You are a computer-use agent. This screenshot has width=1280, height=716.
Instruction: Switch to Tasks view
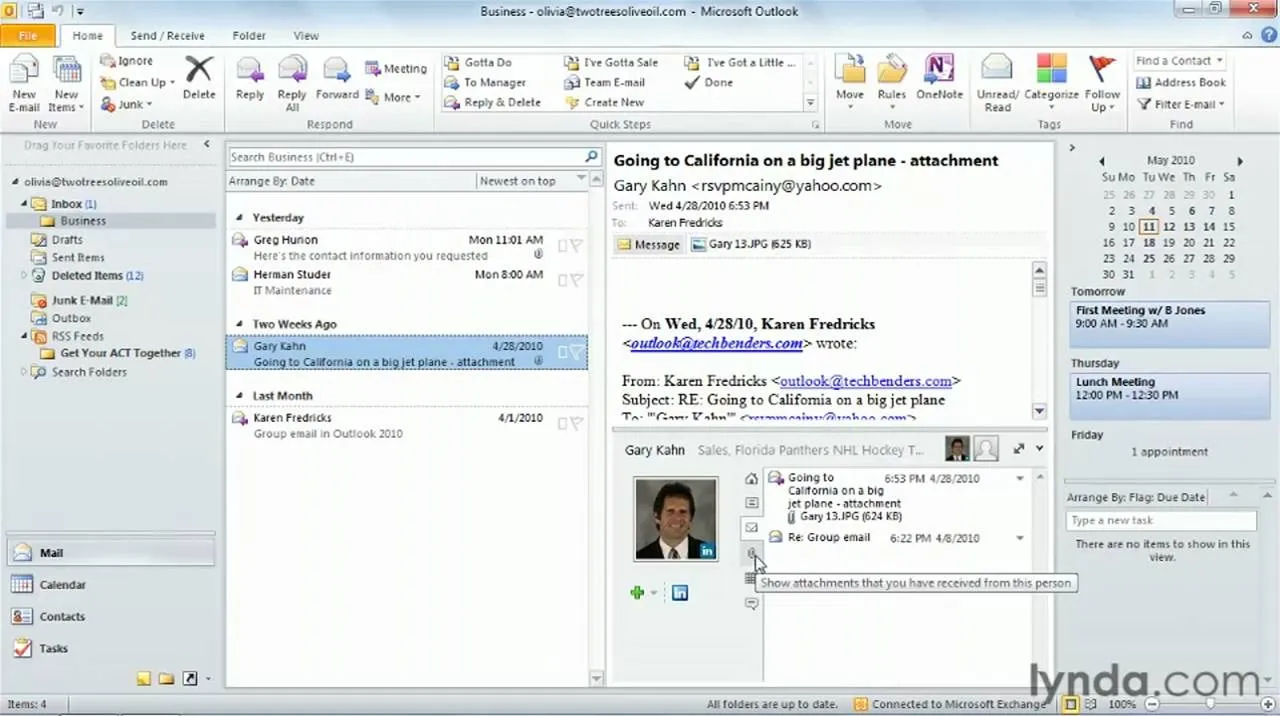pyautogui.click(x=110, y=648)
